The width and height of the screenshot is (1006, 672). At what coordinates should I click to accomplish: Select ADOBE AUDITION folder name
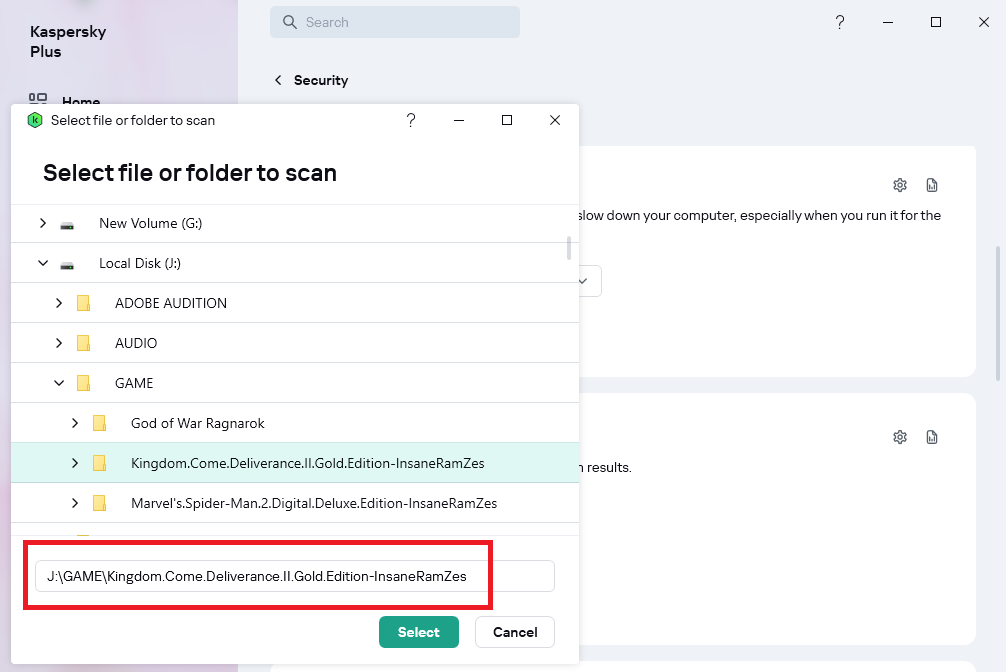coord(171,303)
